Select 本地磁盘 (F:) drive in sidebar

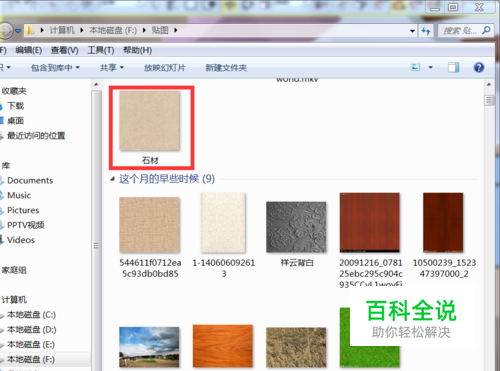(31, 359)
